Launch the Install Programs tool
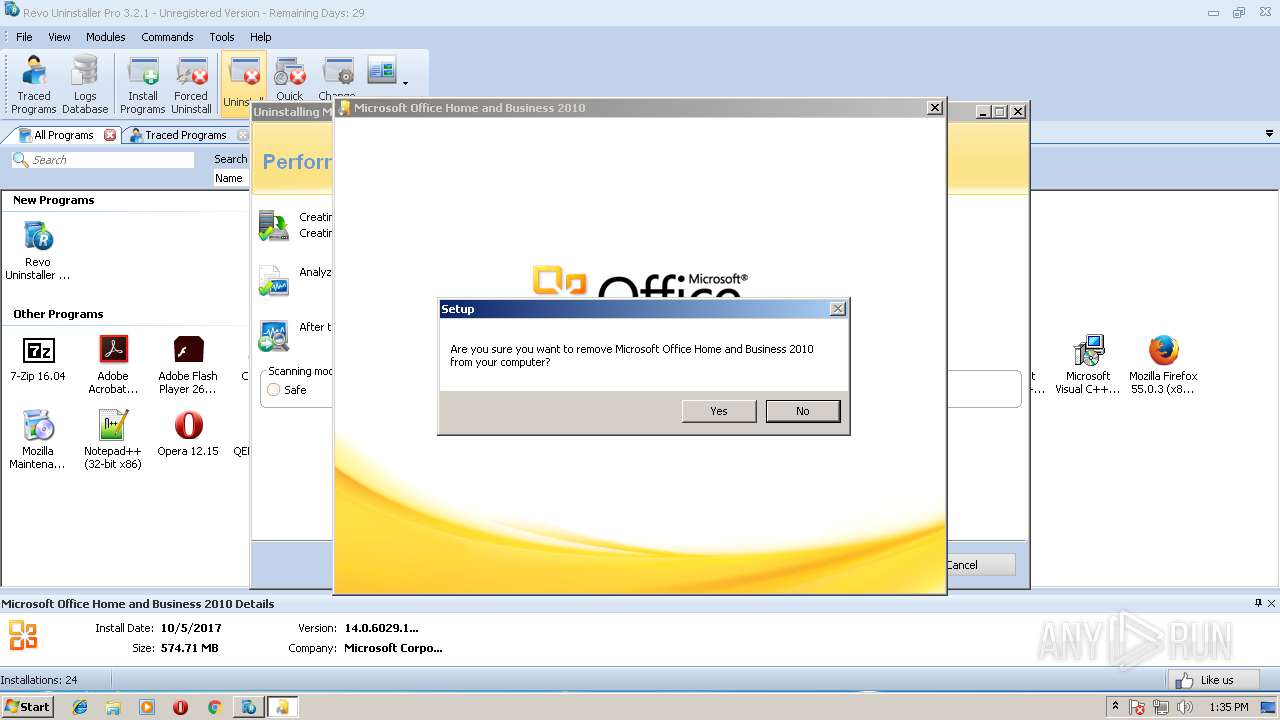This screenshot has height=720, width=1280. [x=143, y=85]
